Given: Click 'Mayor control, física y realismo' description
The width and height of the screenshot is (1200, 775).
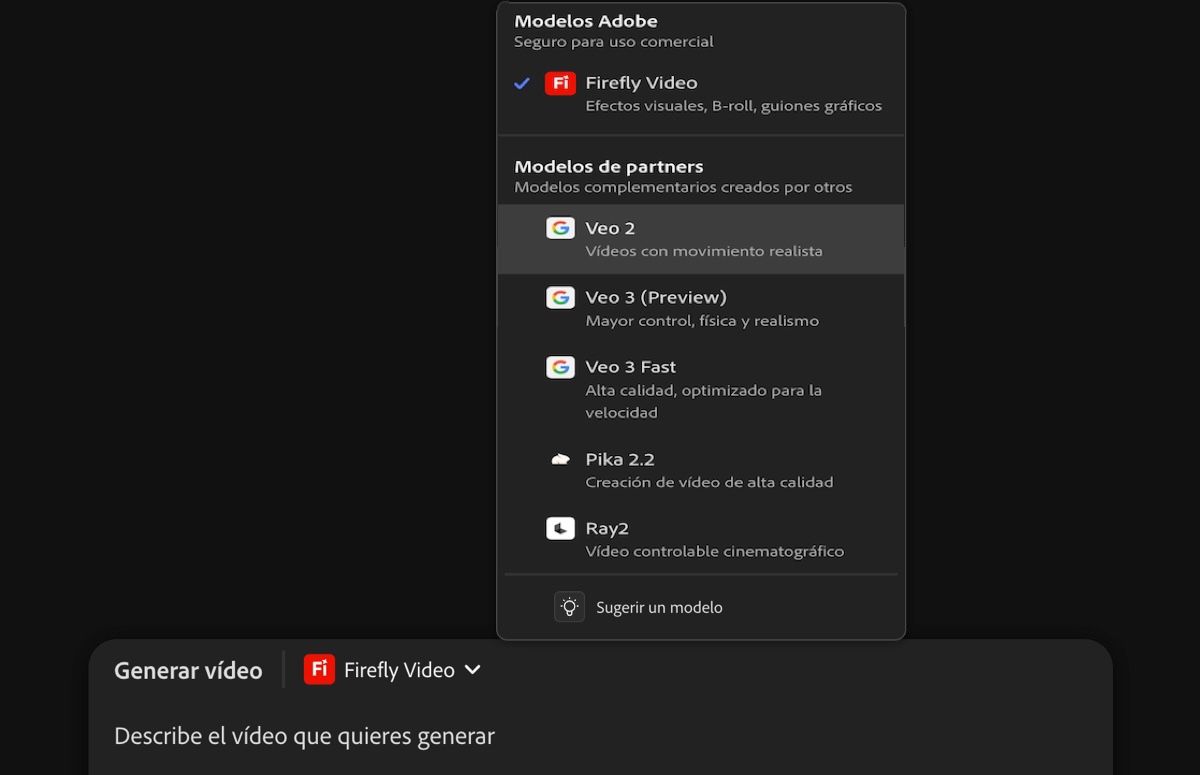Looking at the screenshot, I should pyautogui.click(x=702, y=321).
